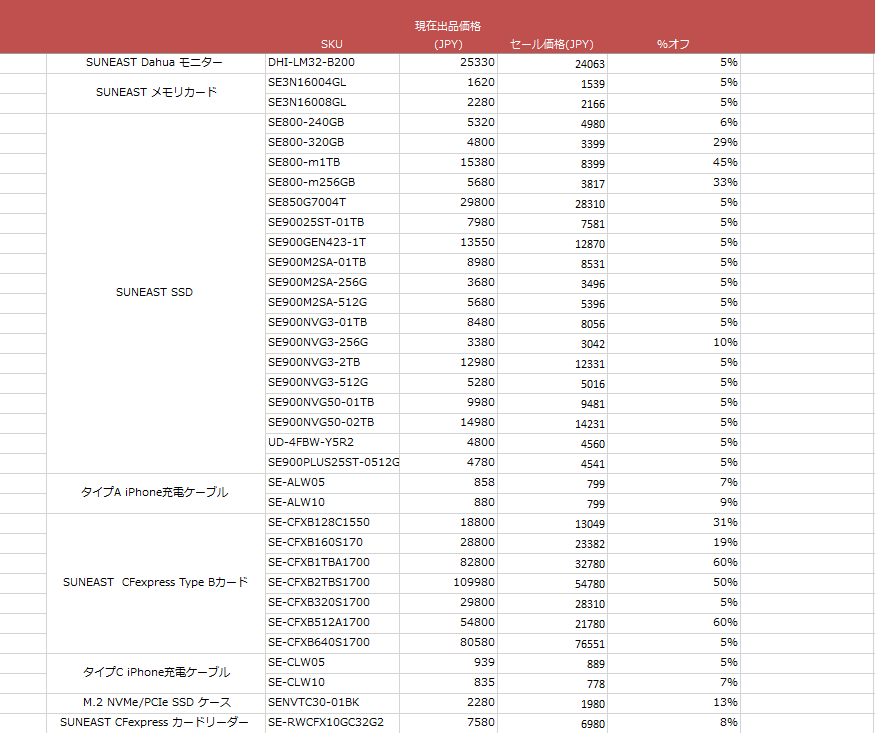The width and height of the screenshot is (875, 733).
Task: Select sale price cell 24063
Action: [x=552, y=63]
